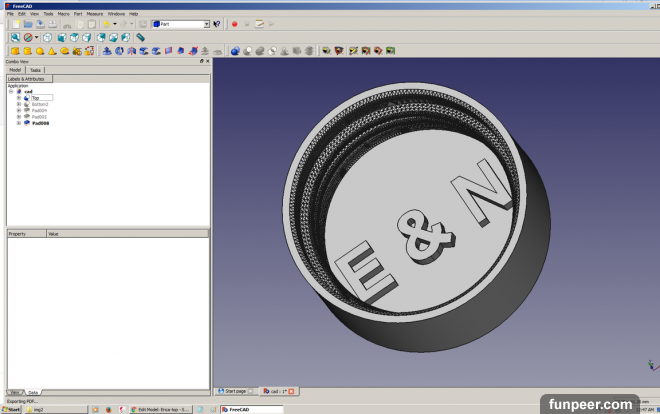Collapse the cad document tree node
This screenshot has width=660, height=414.
pyautogui.click(x=11, y=92)
